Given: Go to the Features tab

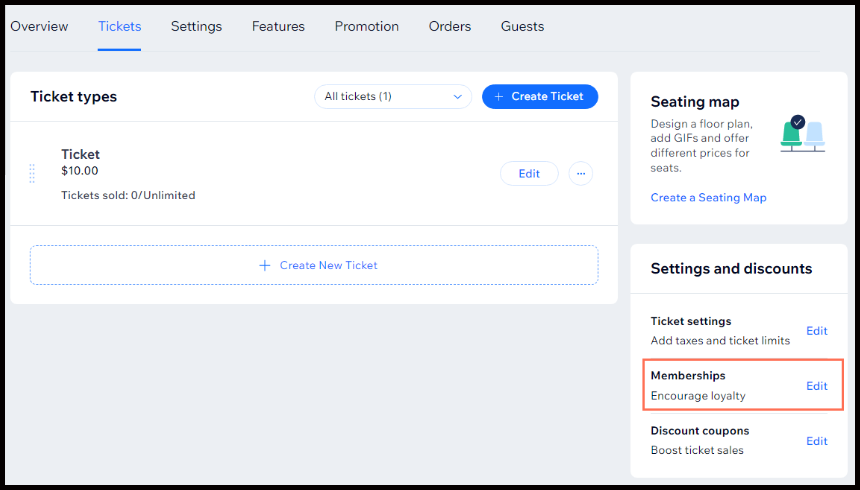Looking at the screenshot, I should (x=278, y=26).
